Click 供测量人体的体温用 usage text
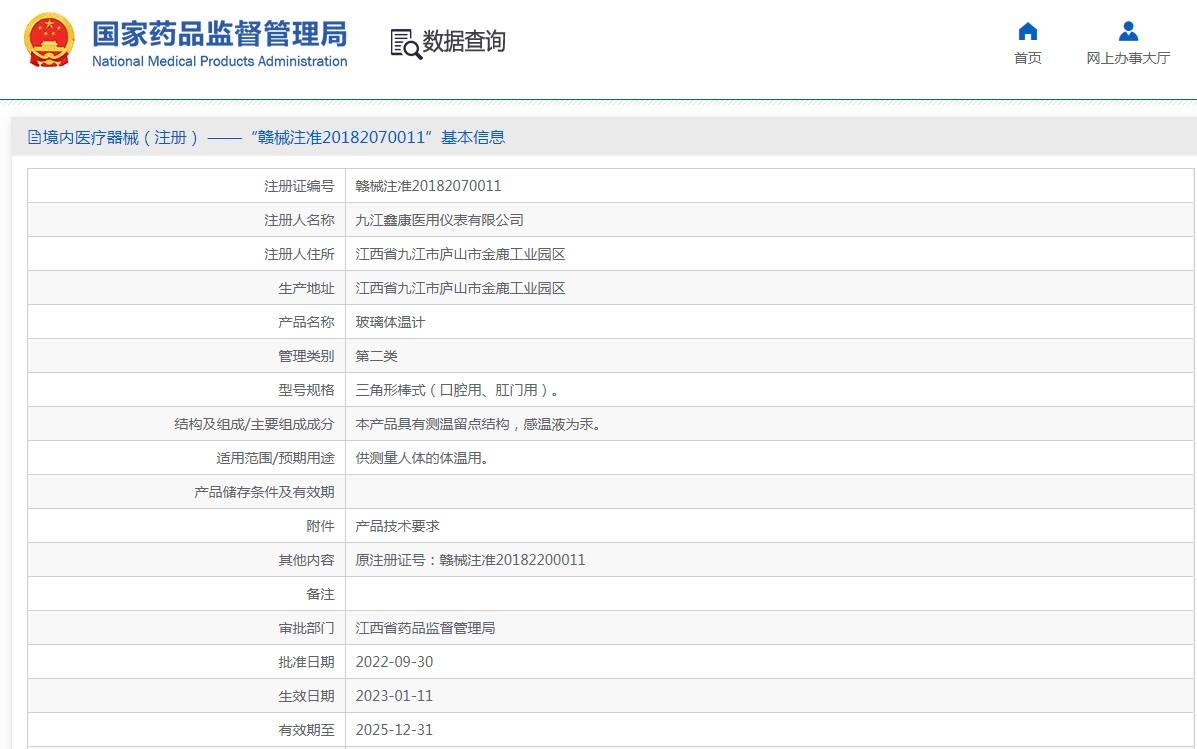The width and height of the screenshot is (1197, 749). [x=421, y=458]
